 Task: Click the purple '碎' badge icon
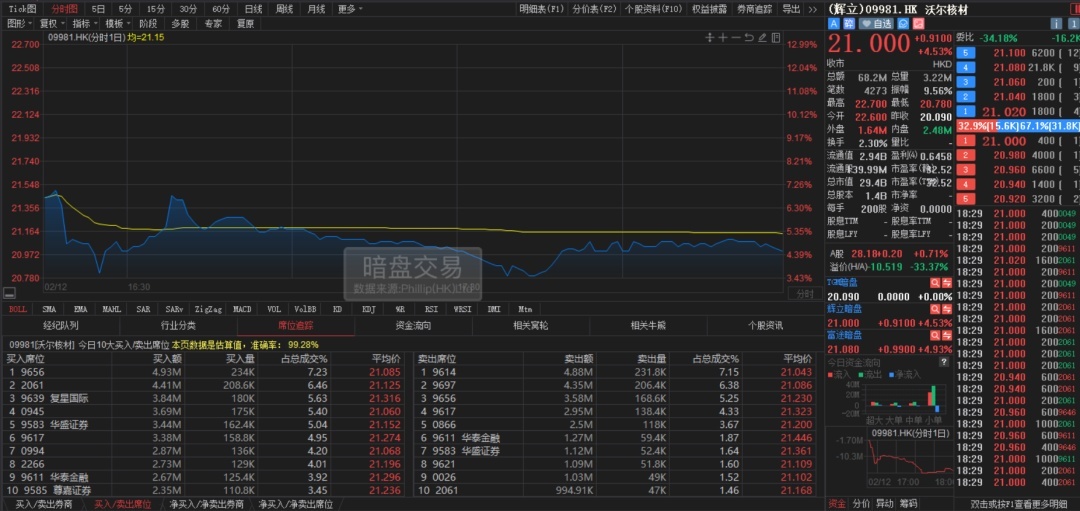click(x=849, y=23)
